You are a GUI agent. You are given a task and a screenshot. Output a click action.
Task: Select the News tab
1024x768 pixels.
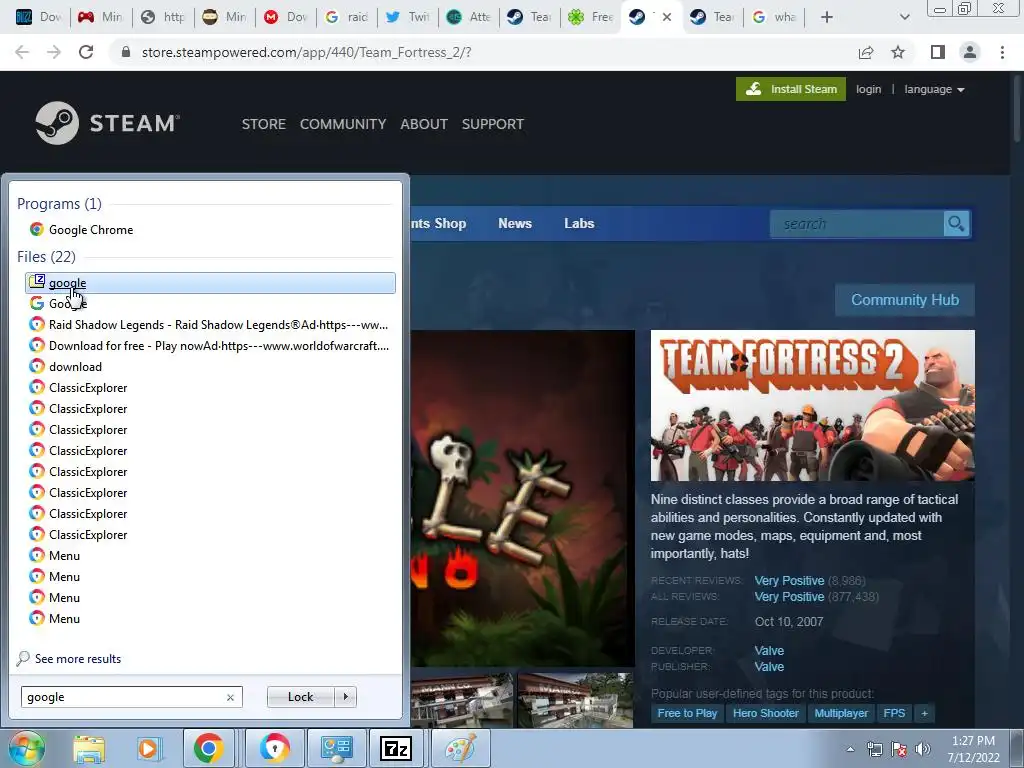coord(515,223)
